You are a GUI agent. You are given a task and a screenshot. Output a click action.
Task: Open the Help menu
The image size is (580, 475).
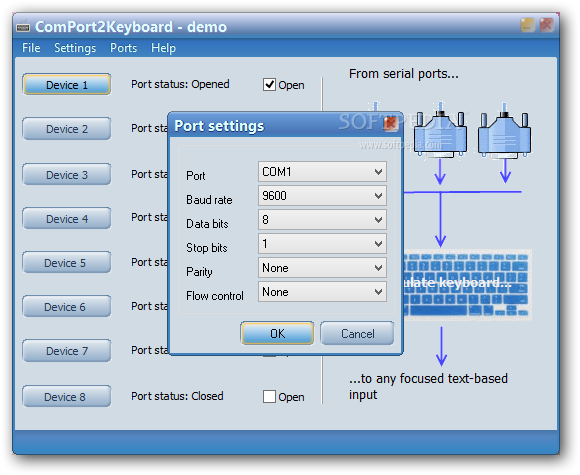tap(163, 48)
